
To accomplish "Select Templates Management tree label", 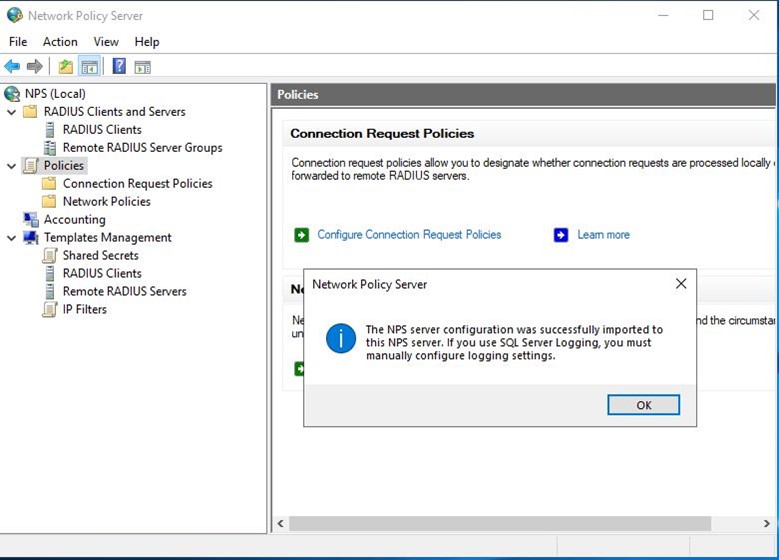I will [107, 238].
